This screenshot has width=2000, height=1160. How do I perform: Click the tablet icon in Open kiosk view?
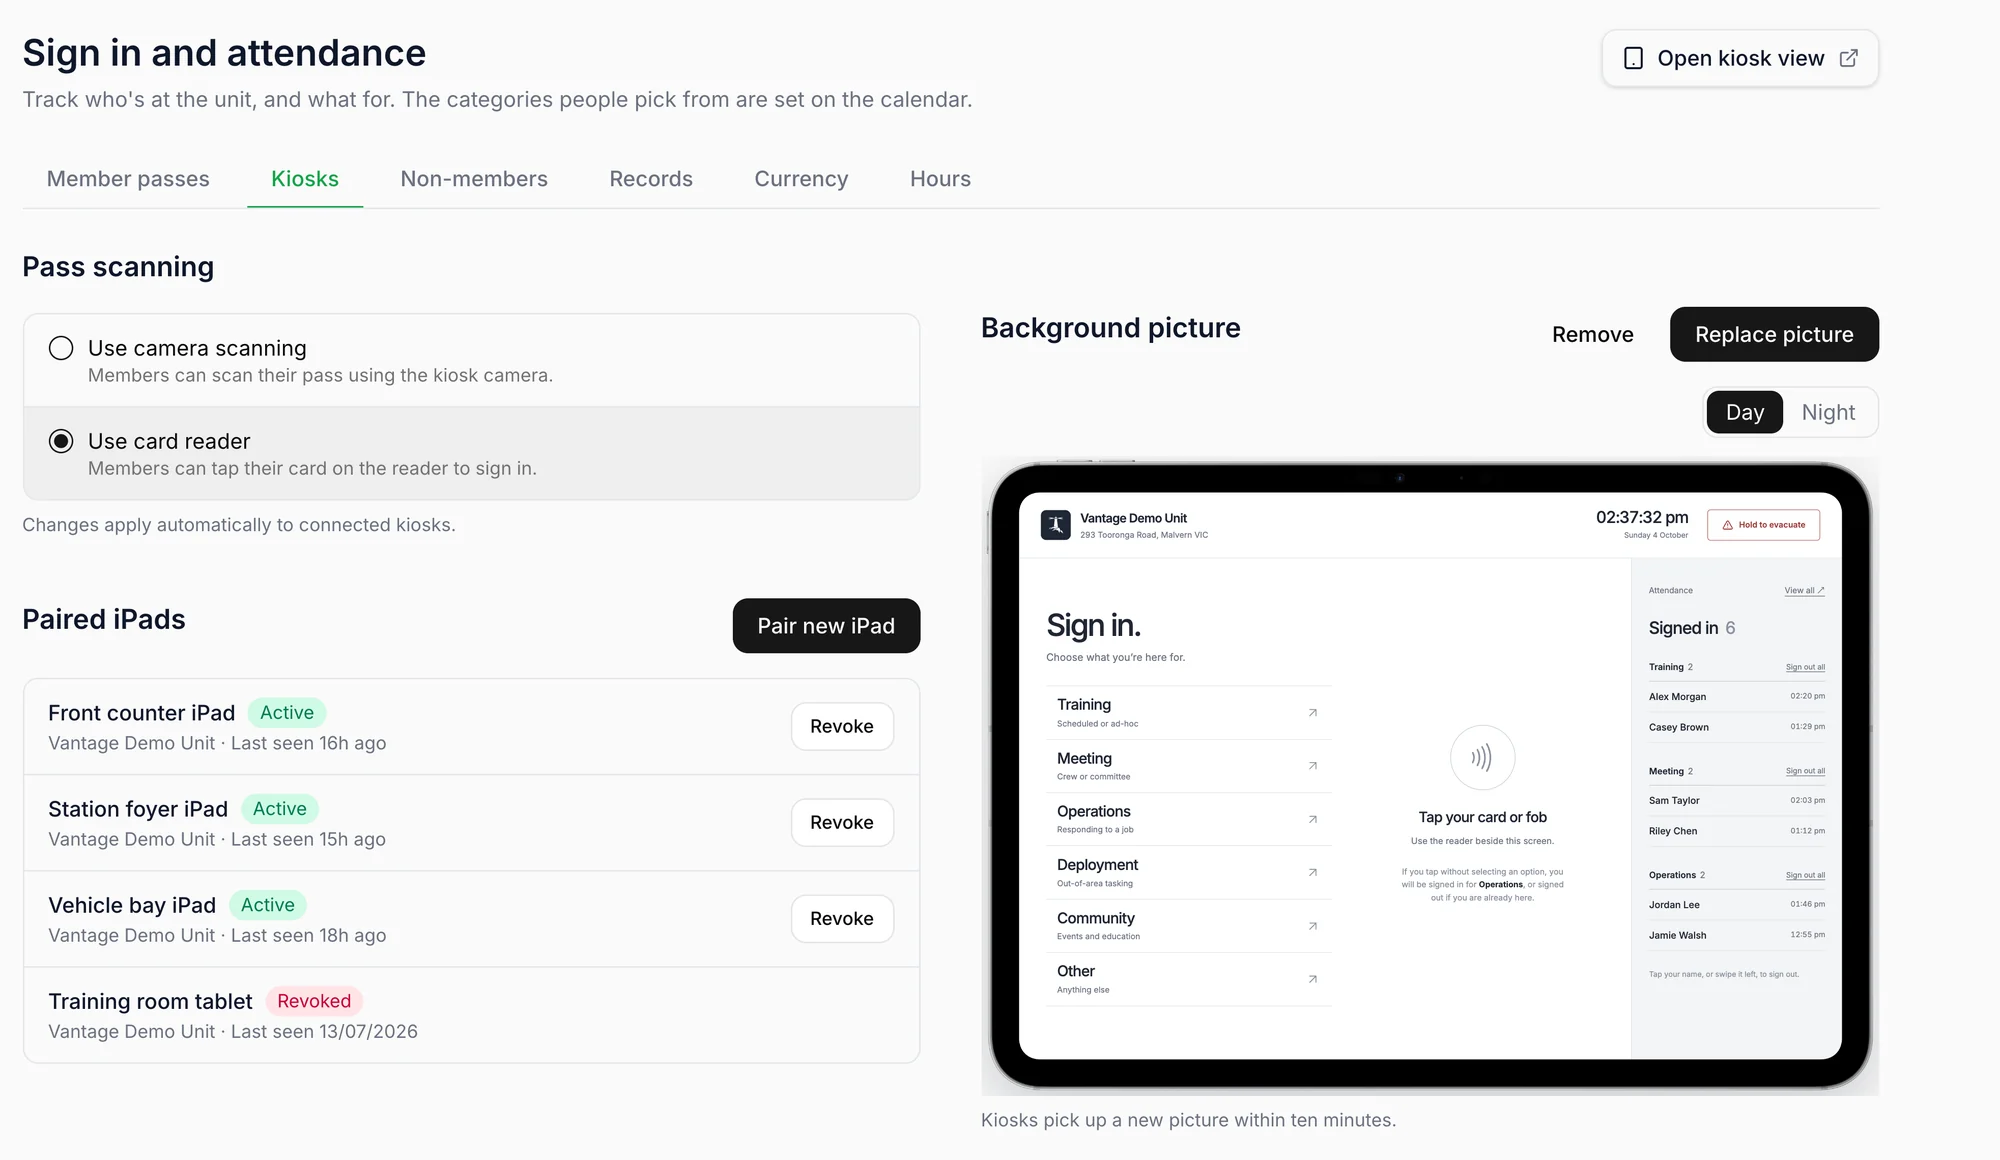[1633, 59]
